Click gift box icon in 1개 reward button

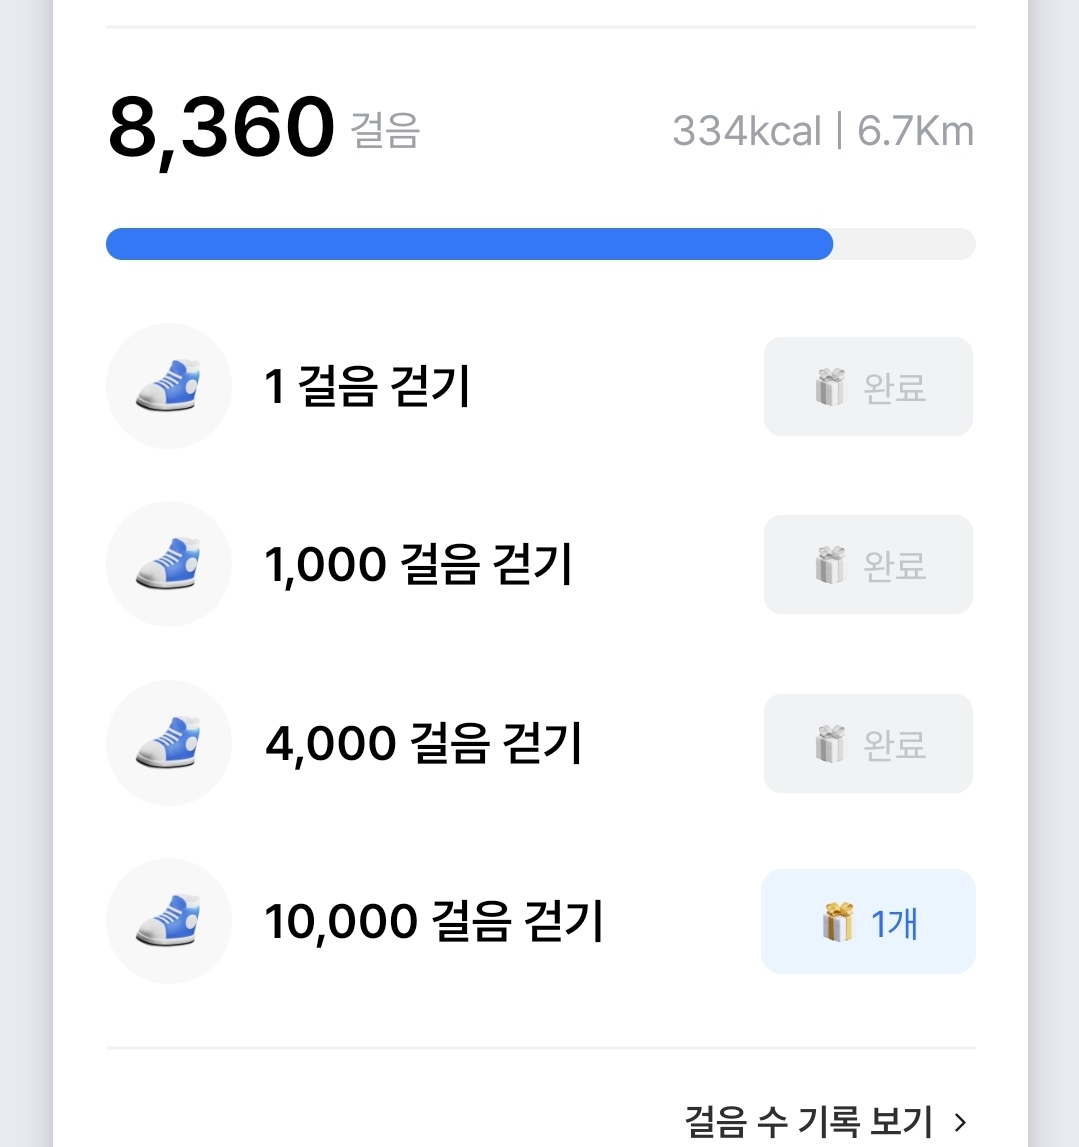pyautogui.click(x=838, y=922)
